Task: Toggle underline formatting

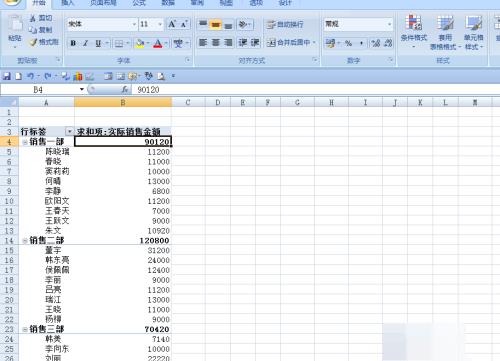Action: pyautogui.click(x=98, y=43)
